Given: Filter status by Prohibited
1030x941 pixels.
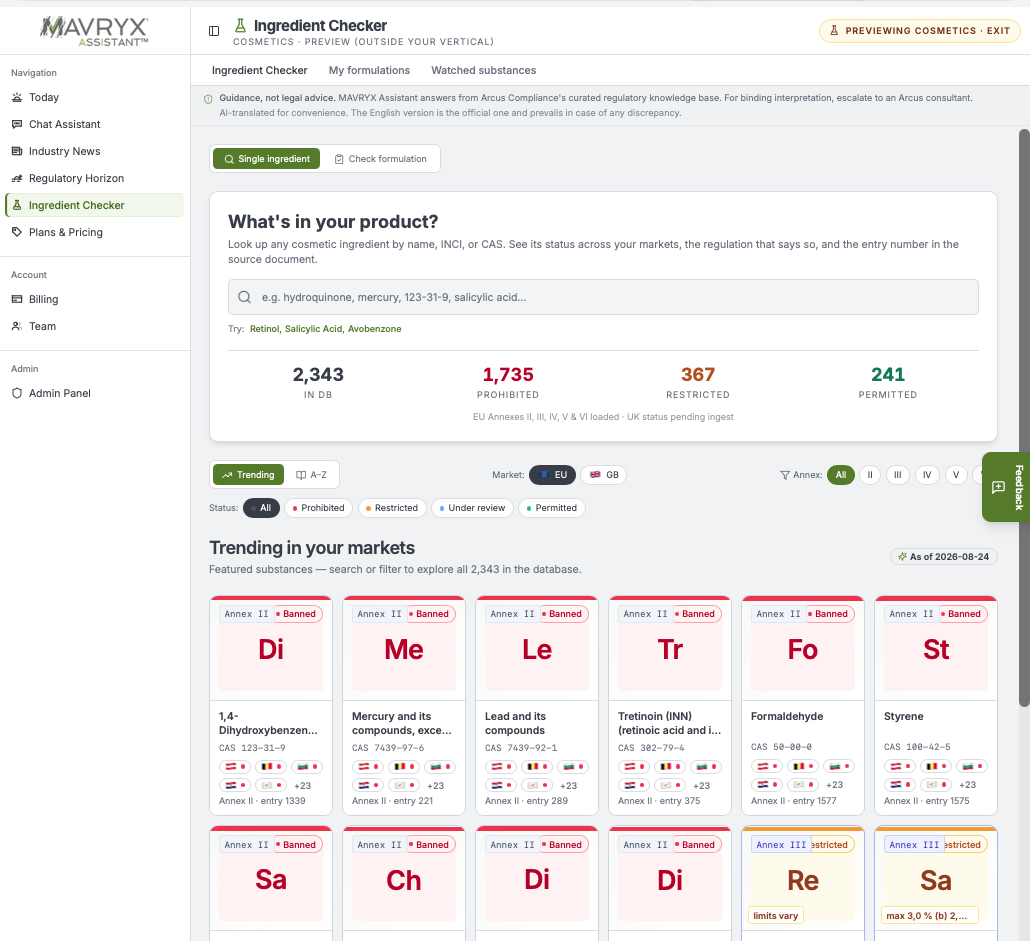Looking at the screenshot, I should tap(319, 508).
